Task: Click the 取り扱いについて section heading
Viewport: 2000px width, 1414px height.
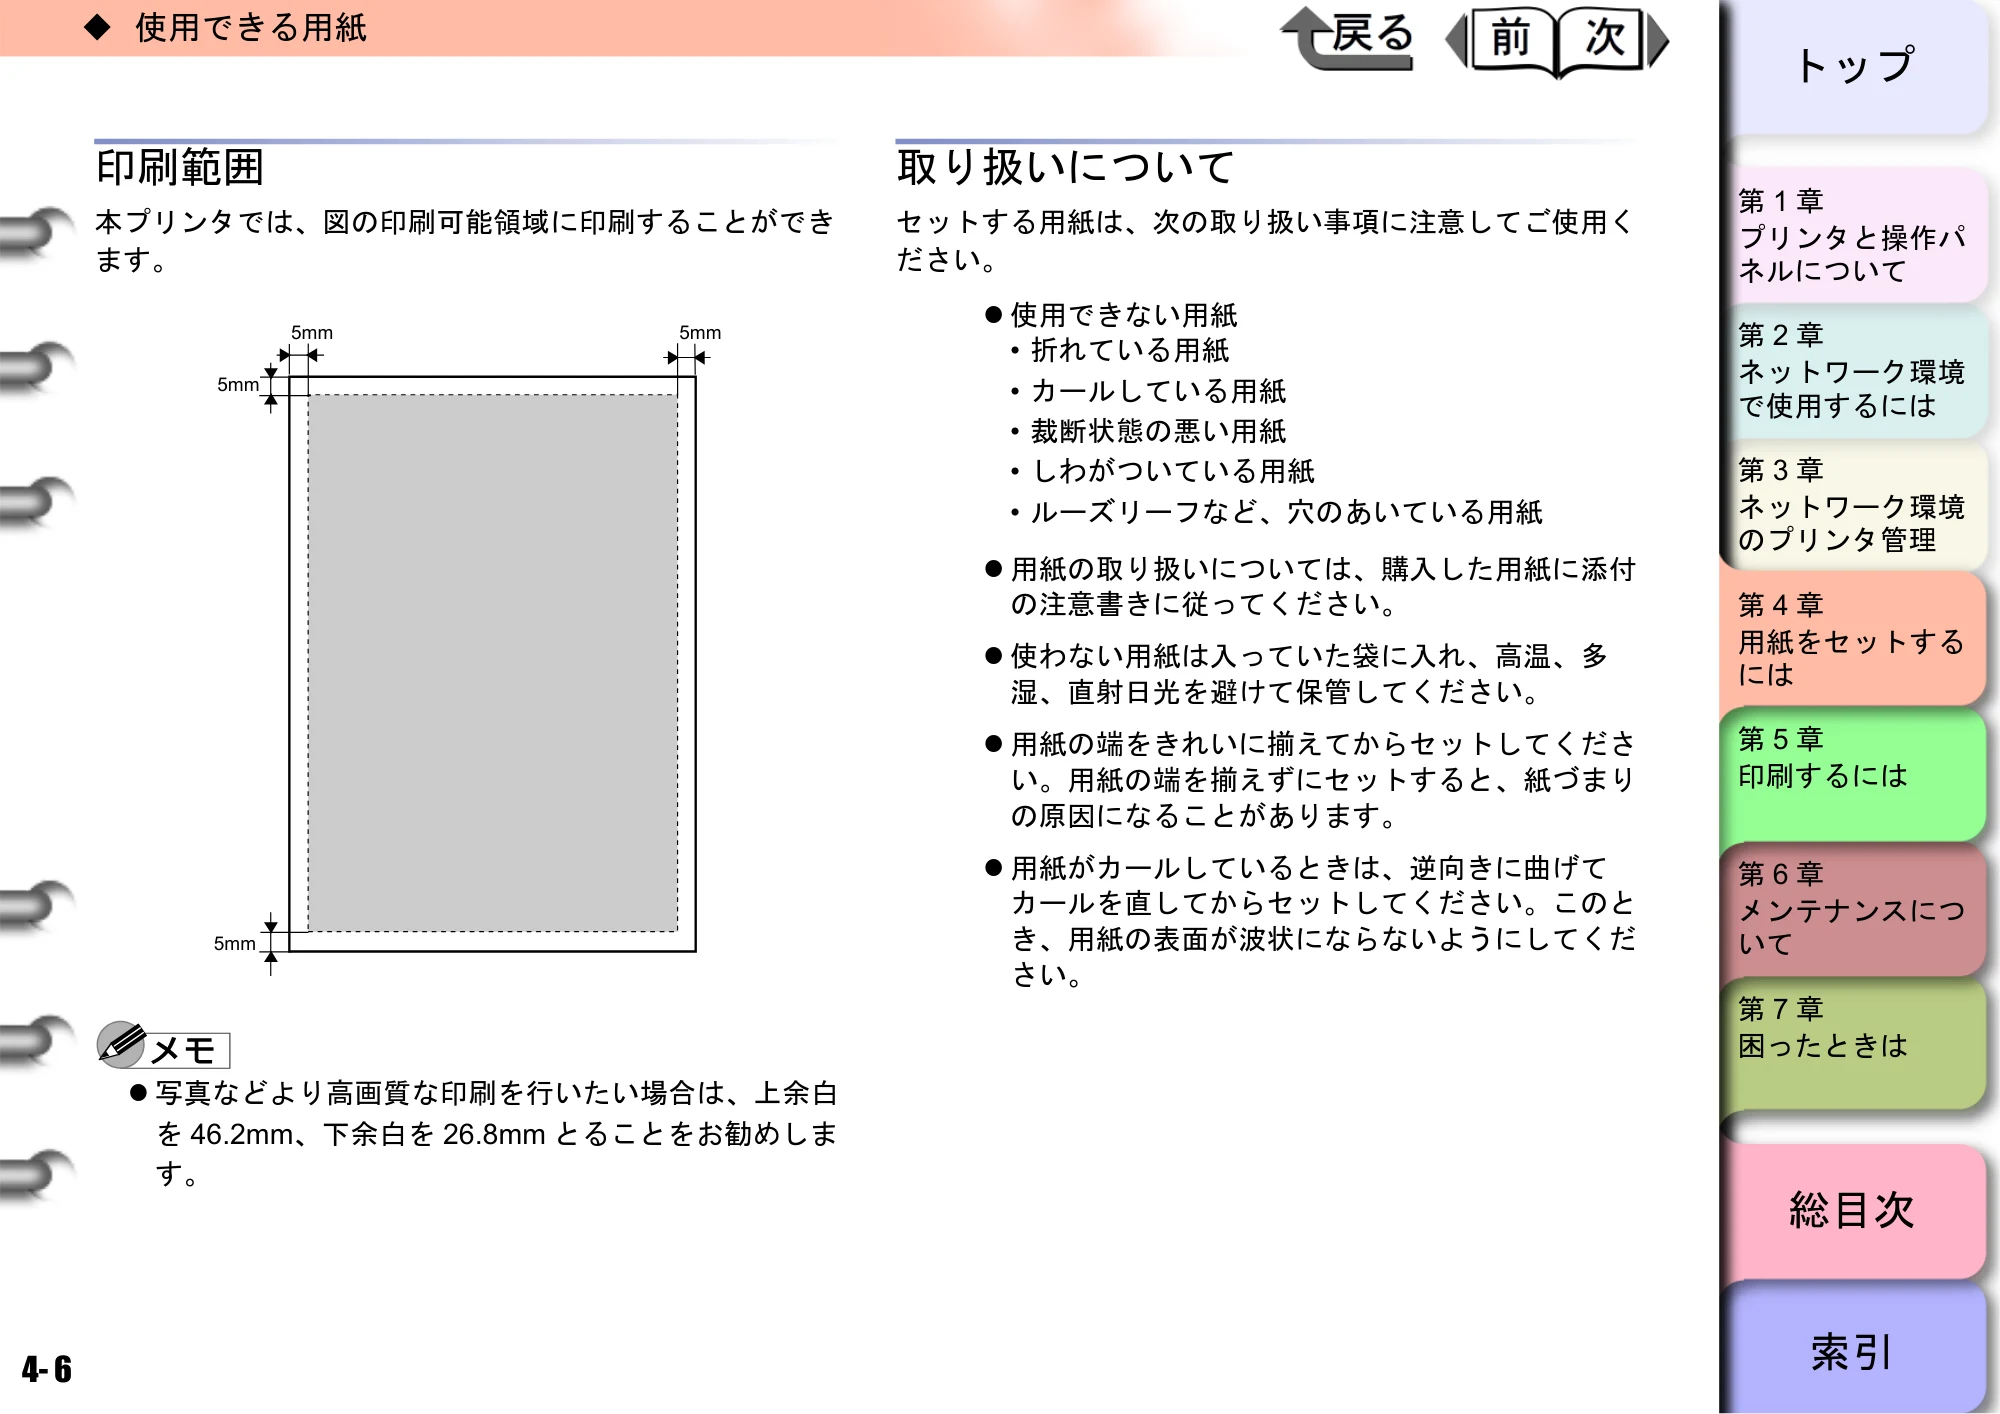Action: click(x=1066, y=167)
